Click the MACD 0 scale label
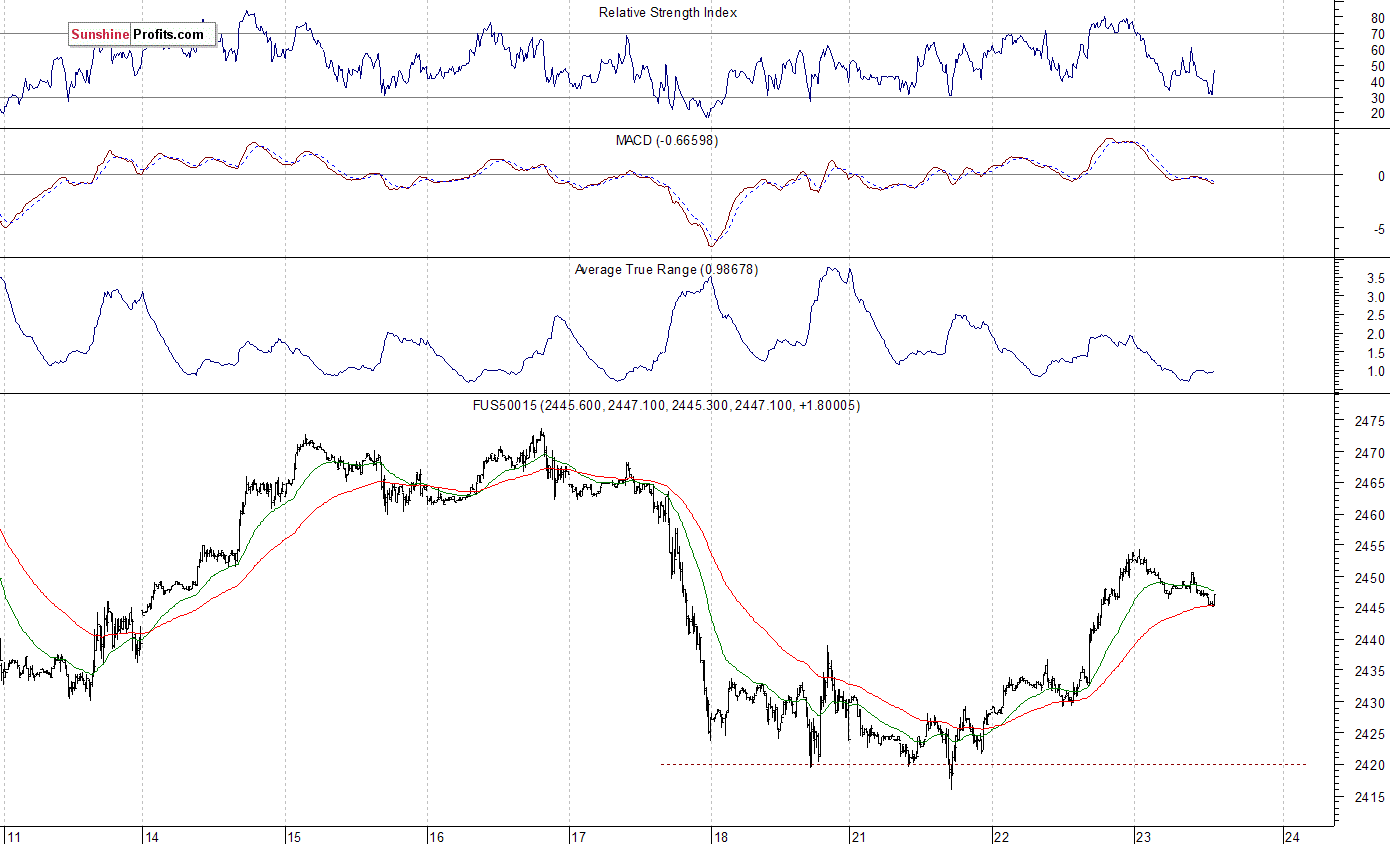The width and height of the screenshot is (1390, 844). click(1381, 175)
